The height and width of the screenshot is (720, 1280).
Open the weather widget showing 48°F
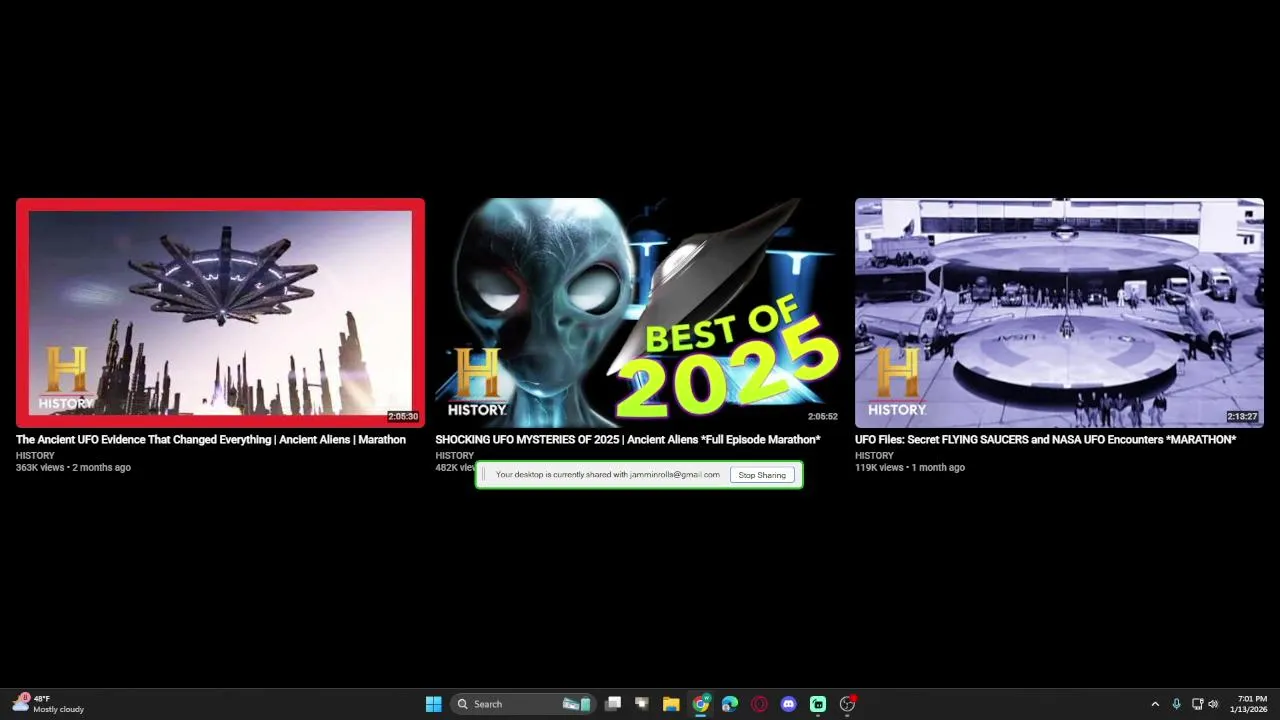(x=48, y=704)
